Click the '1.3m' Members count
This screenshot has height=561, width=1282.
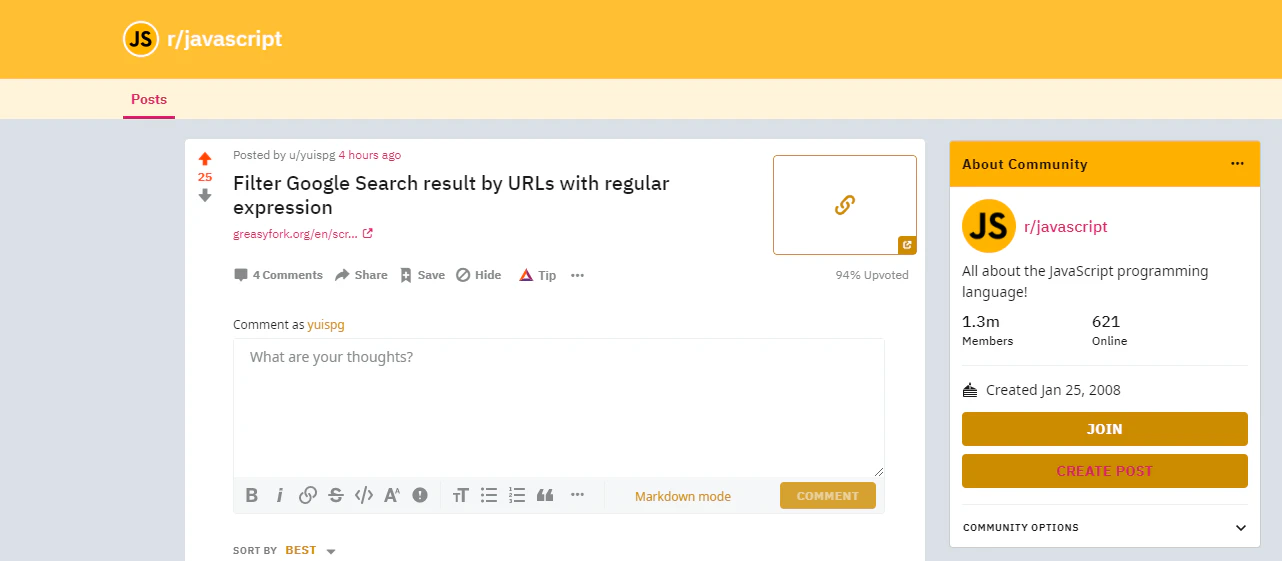coord(981,322)
